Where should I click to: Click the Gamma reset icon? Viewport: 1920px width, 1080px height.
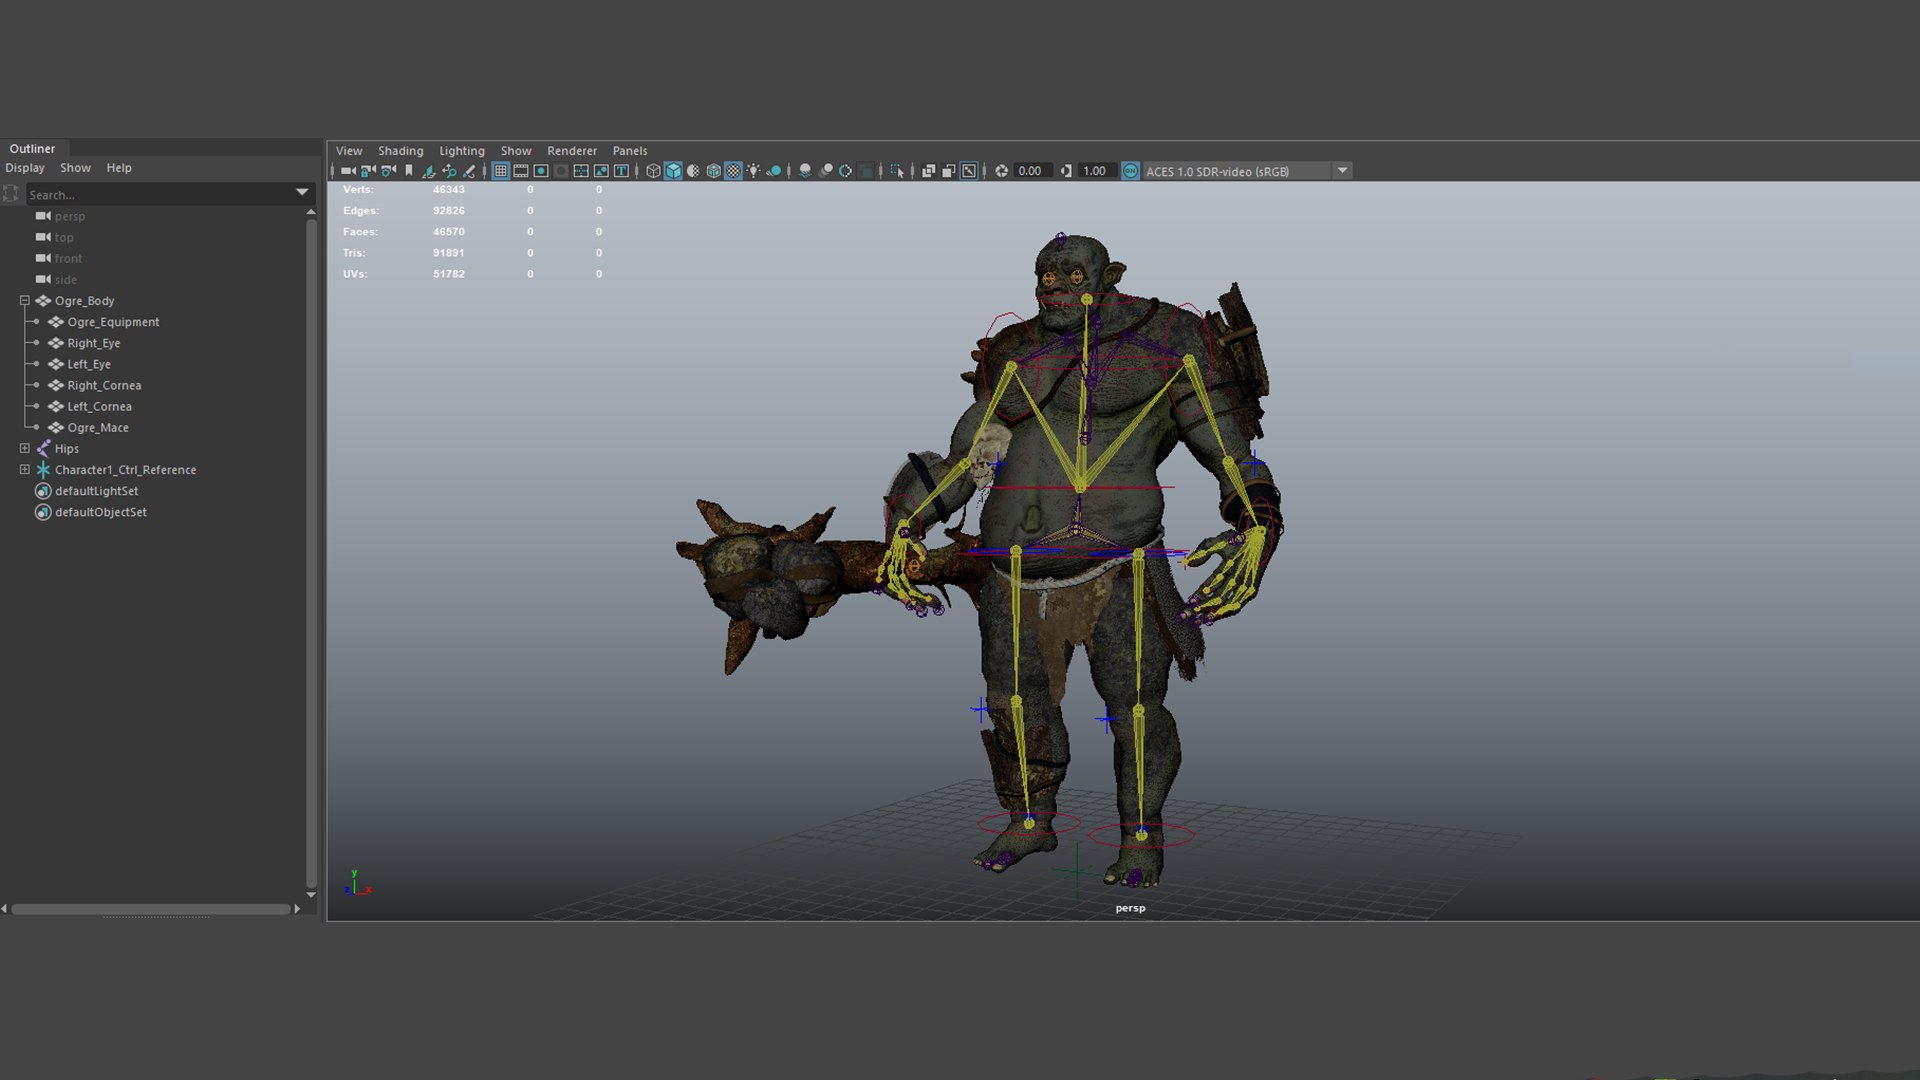pyautogui.click(x=1066, y=171)
